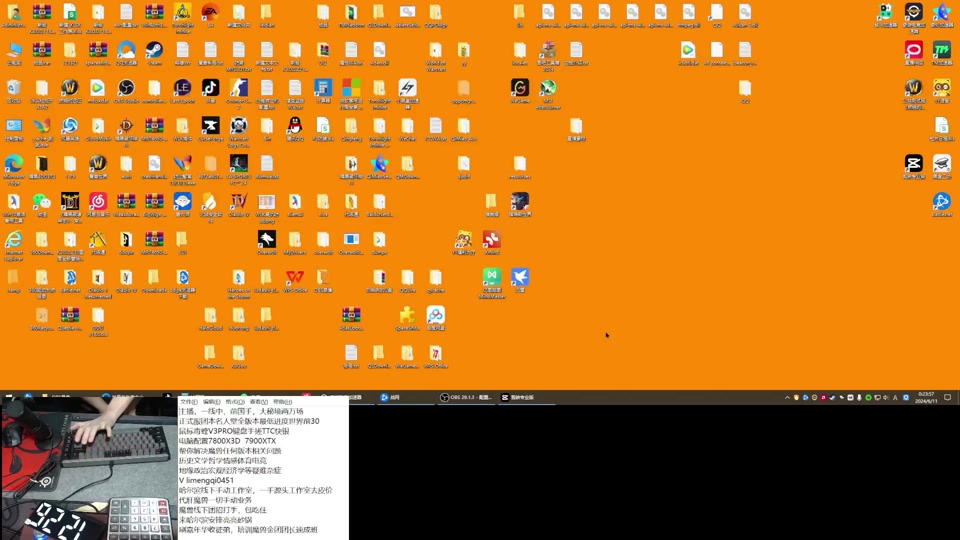Click the "V limengqi0451" line in Notepad

(x=206, y=480)
